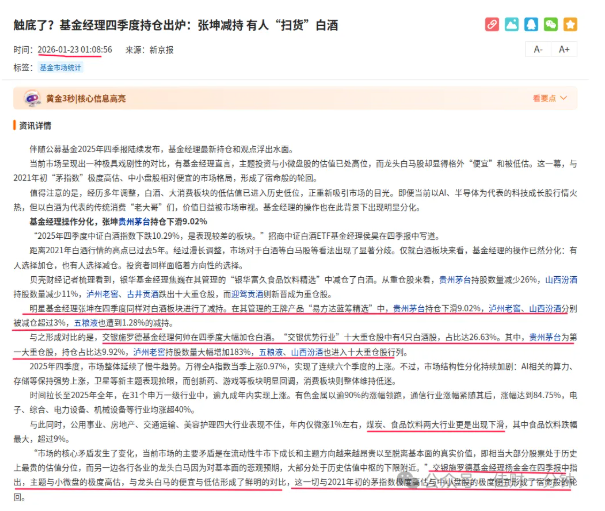
Task: Click the robot icon in the 黄金3秒 banner
Action: [x=32, y=98]
